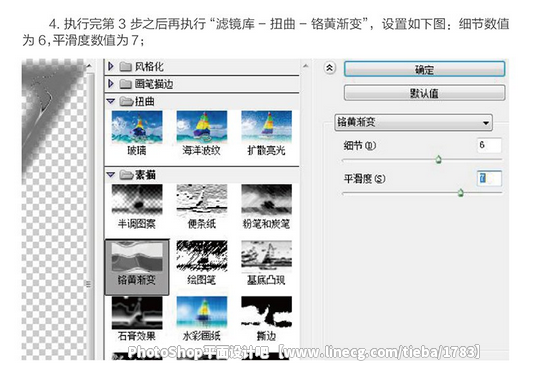Image resolution: width=536 pixels, height=371 pixels.
Task: Adjust the 平滑度 slider handle
Action: [460, 193]
